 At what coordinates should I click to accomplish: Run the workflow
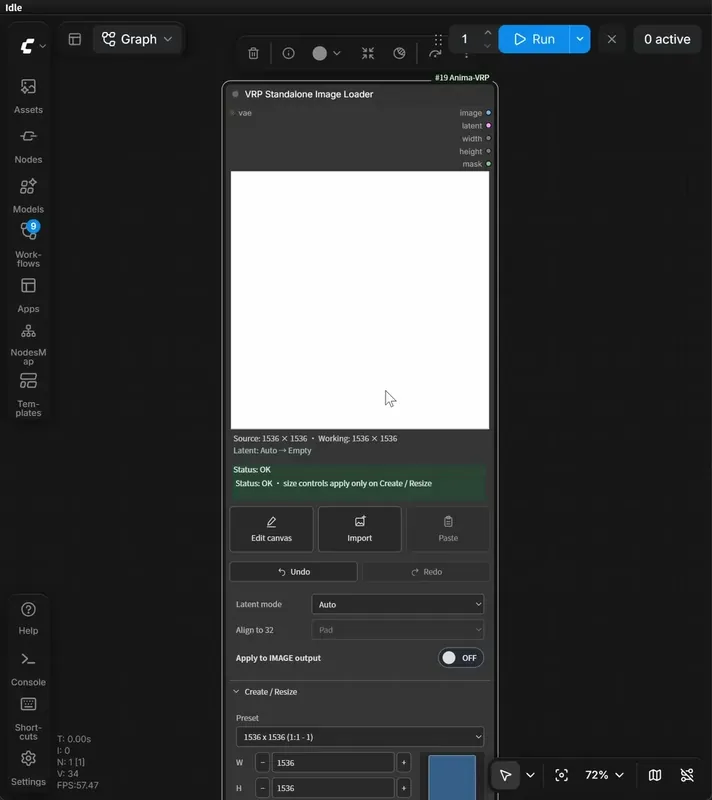tap(534, 39)
